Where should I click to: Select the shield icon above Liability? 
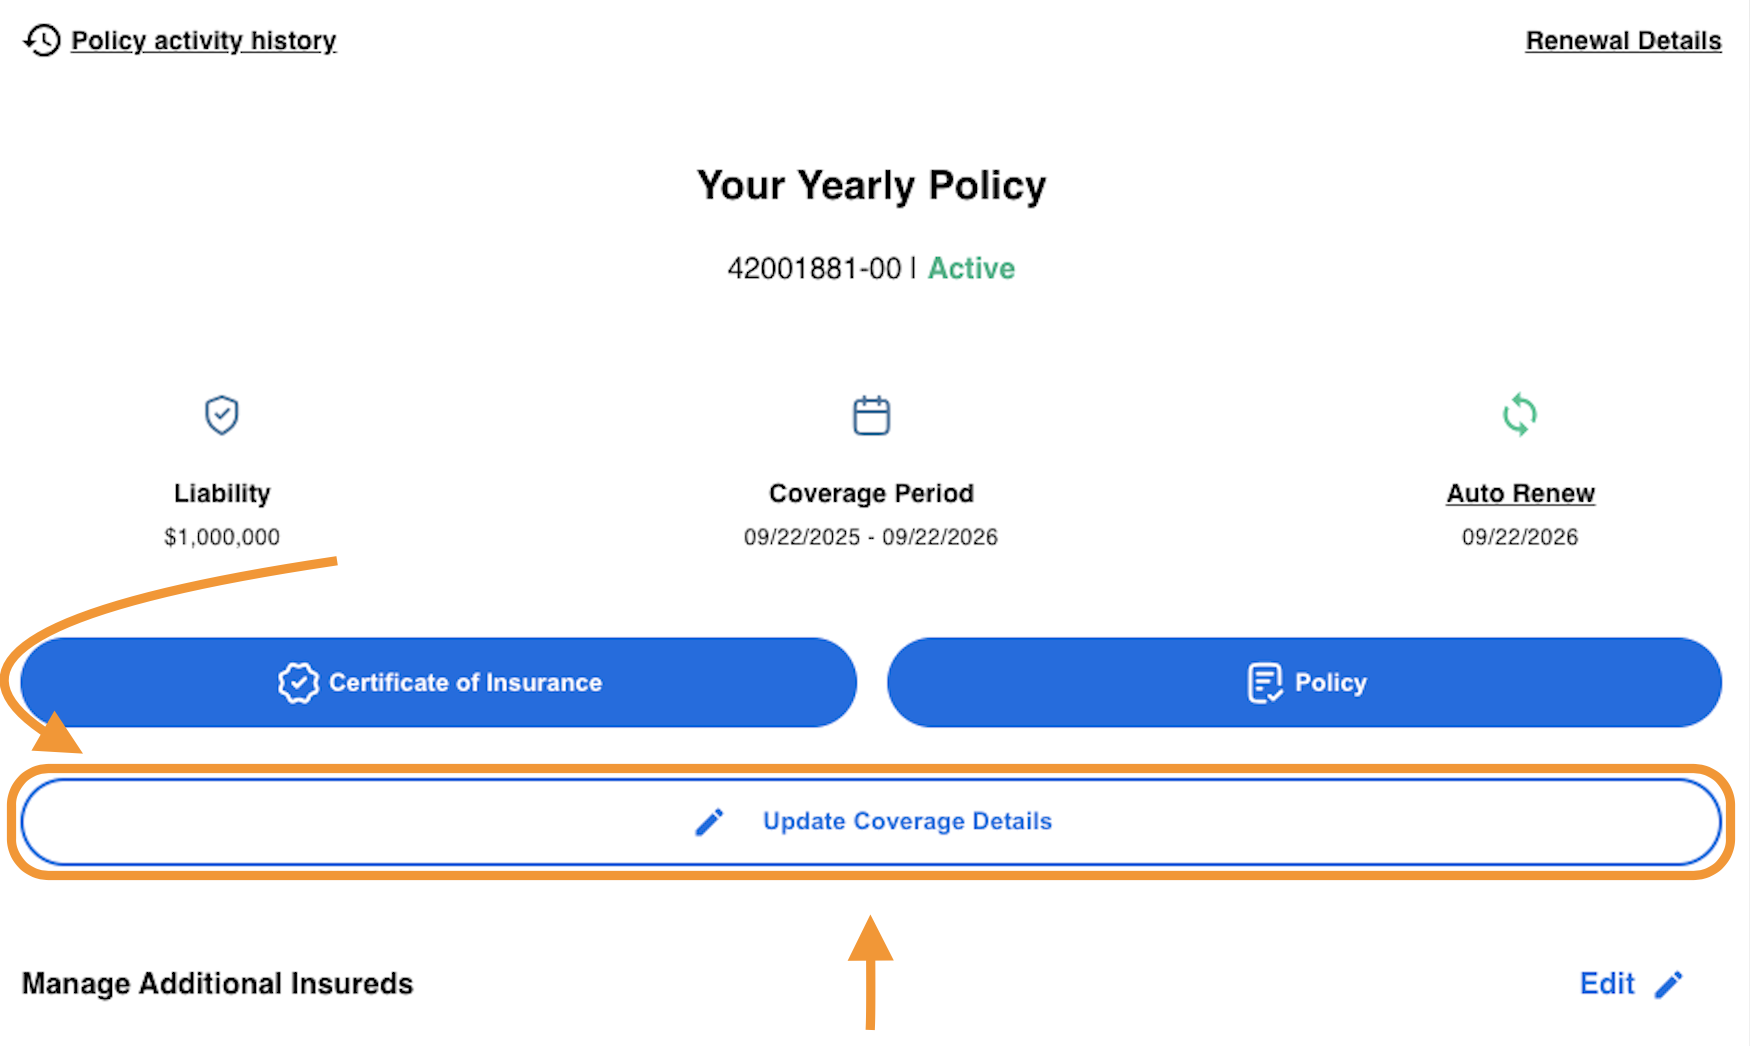pyautogui.click(x=221, y=414)
